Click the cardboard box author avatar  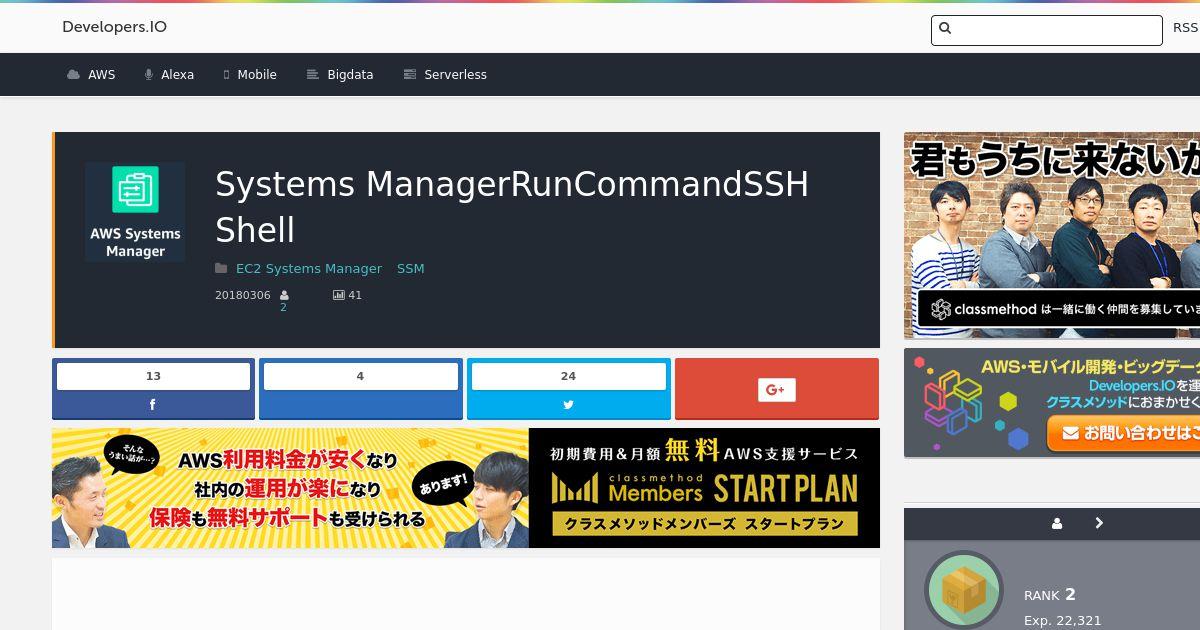pyautogui.click(x=964, y=591)
